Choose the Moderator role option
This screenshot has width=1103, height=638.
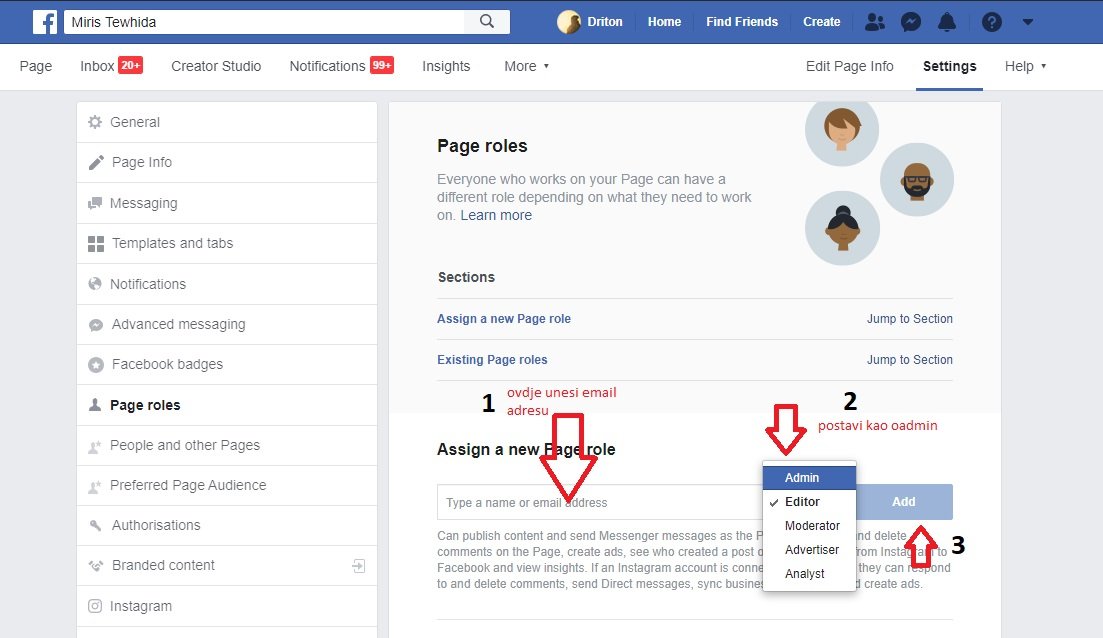(x=812, y=526)
